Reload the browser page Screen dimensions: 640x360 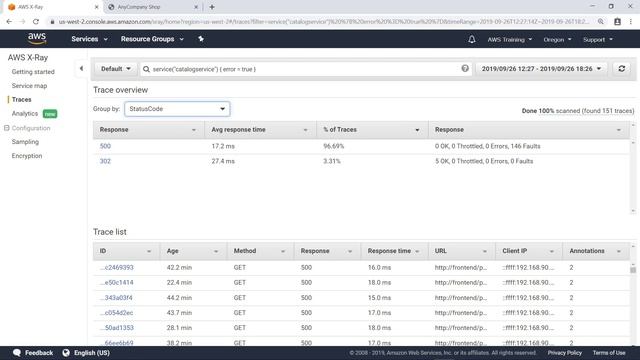click(36, 22)
